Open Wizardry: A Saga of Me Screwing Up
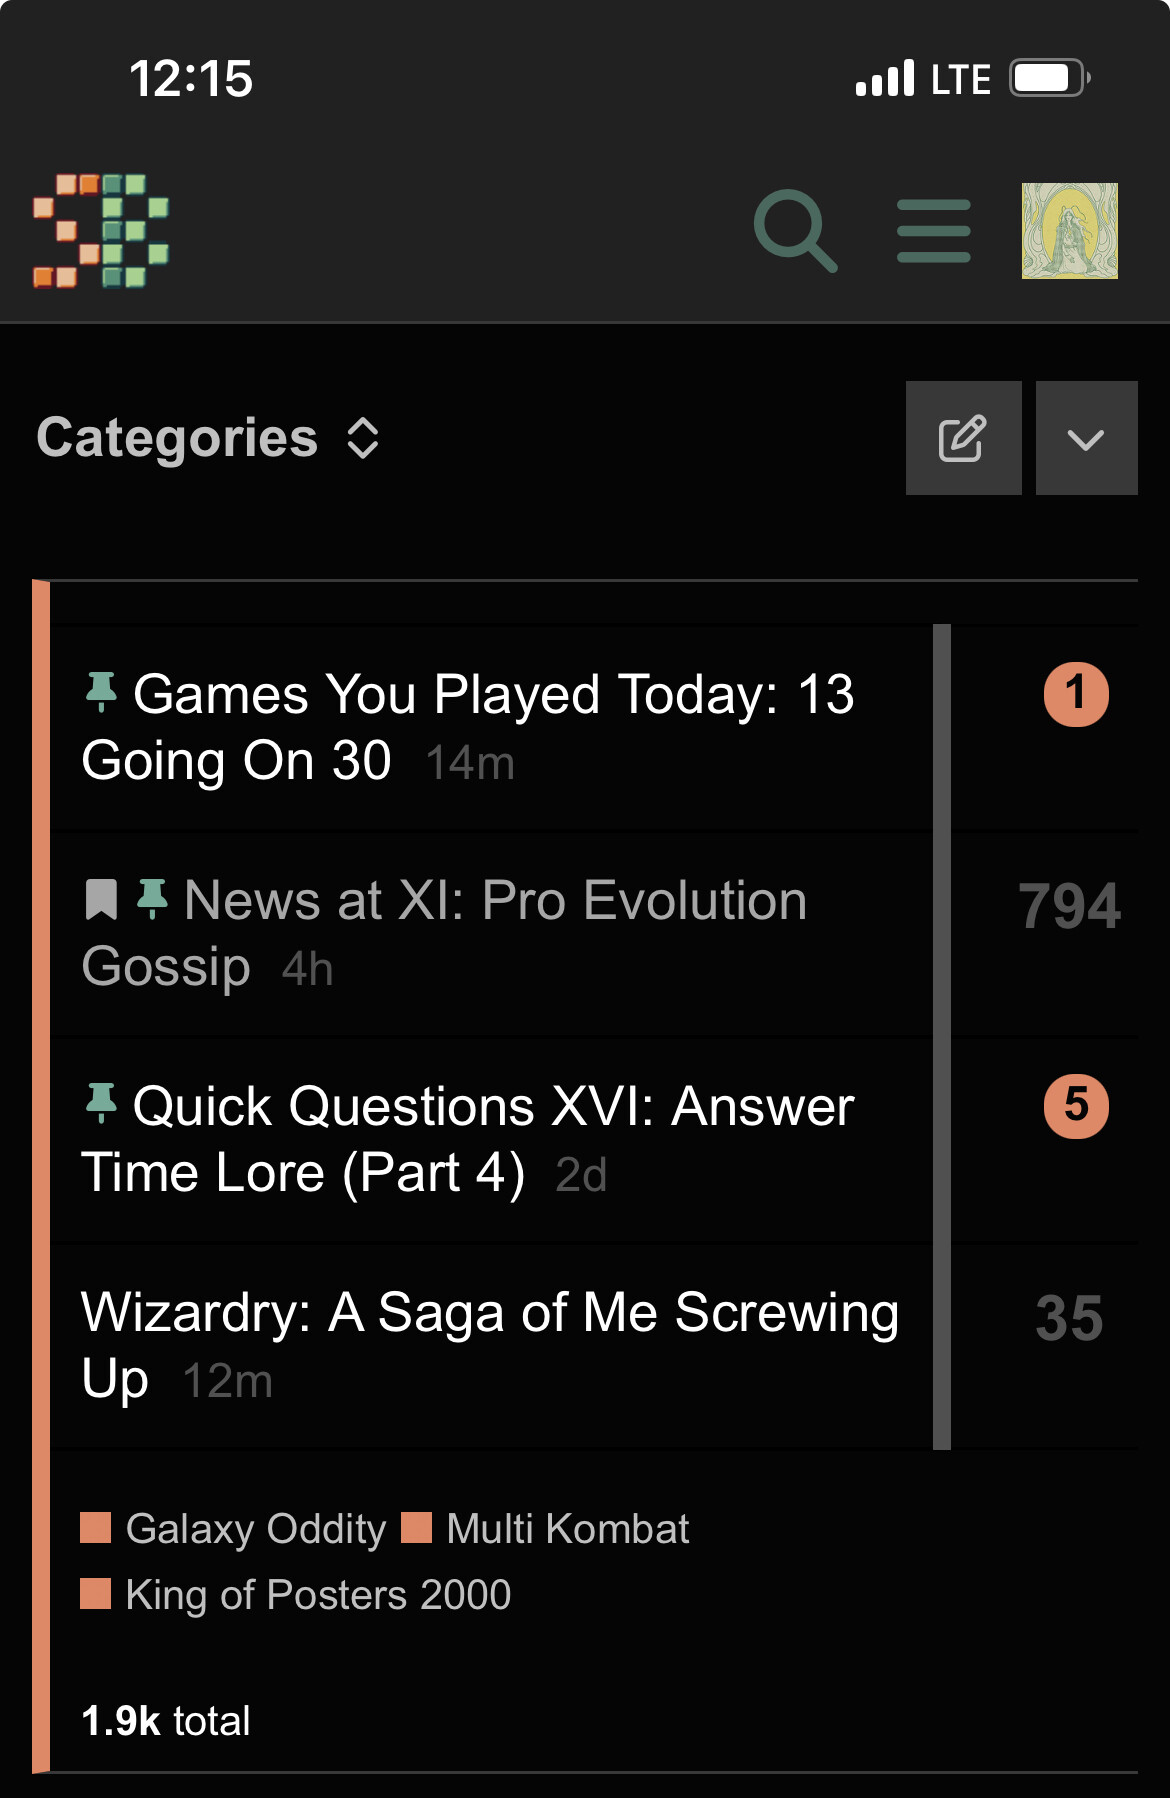 pos(489,1314)
